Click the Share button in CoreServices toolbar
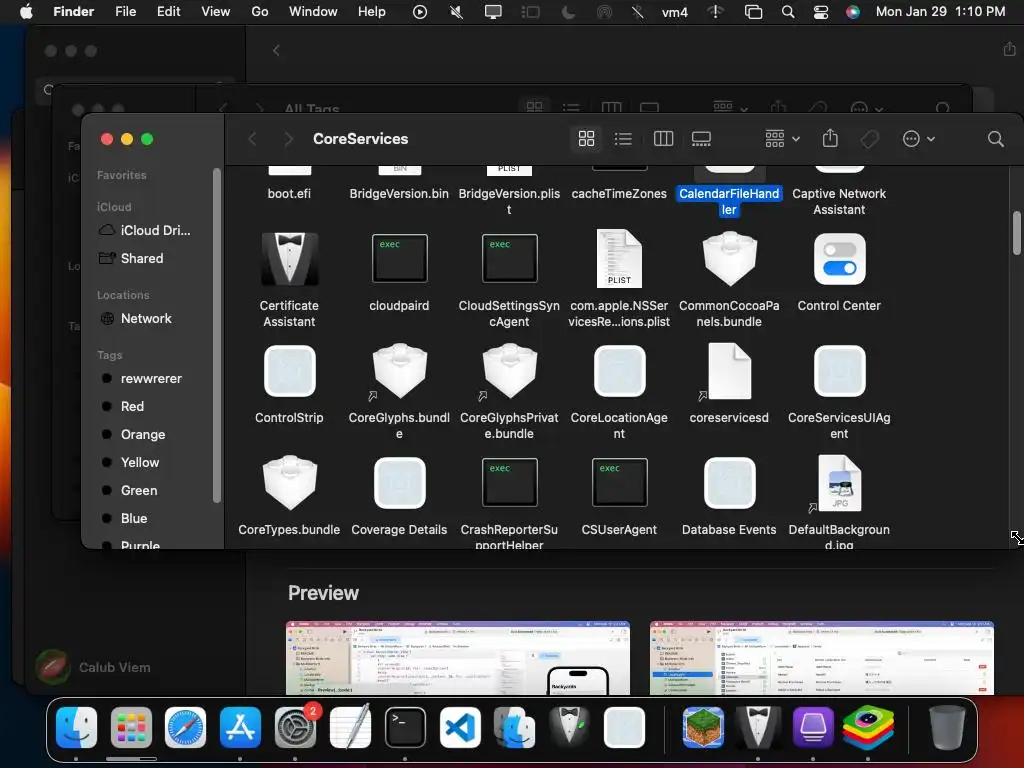This screenshot has height=768, width=1024. (830, 138)
